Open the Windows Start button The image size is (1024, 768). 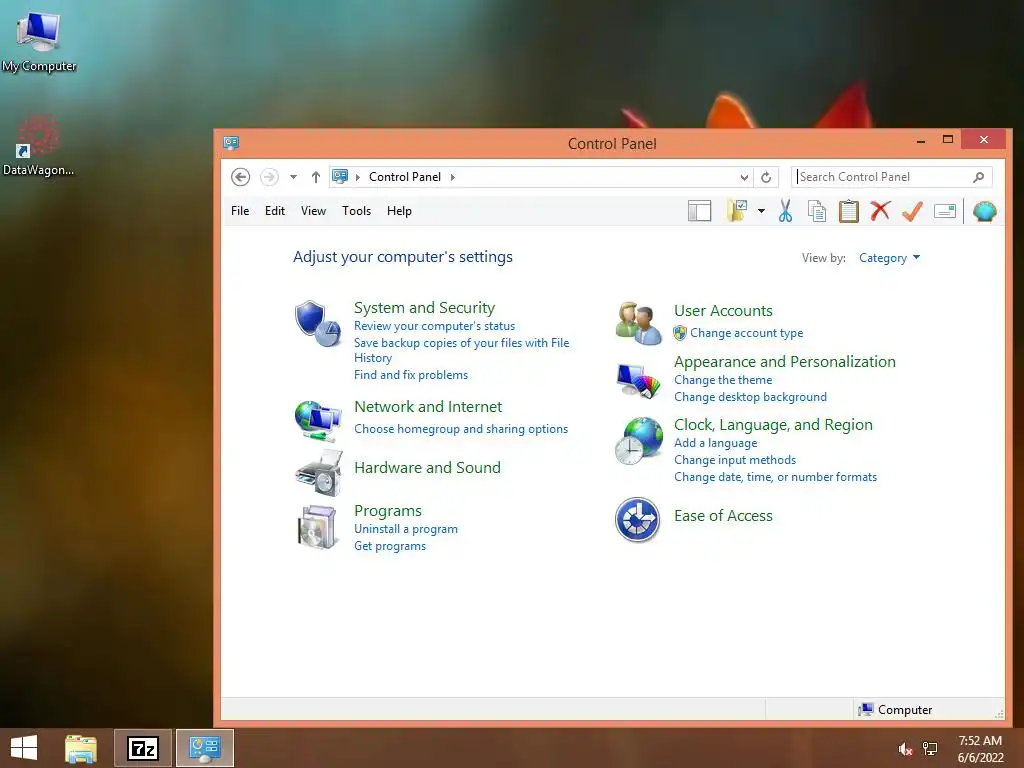pyautogui.click(x=24, y=748)
